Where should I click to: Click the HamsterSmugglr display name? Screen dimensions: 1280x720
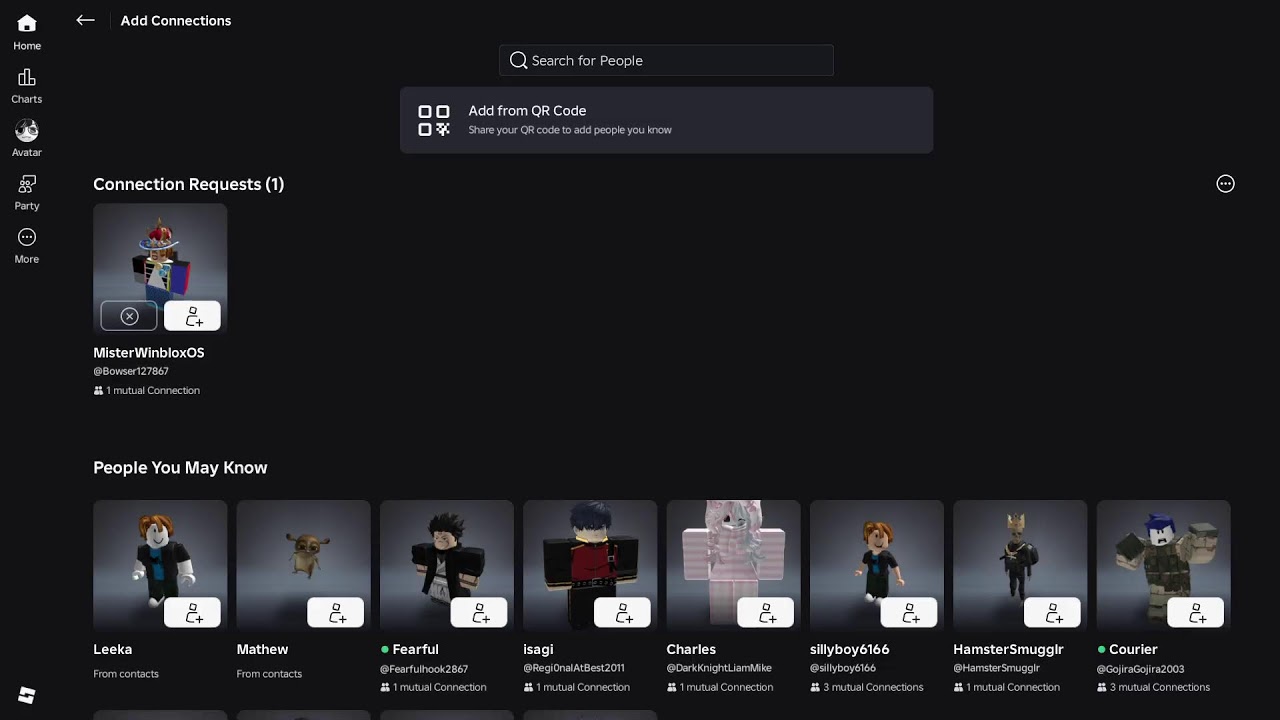point(1008,649)
